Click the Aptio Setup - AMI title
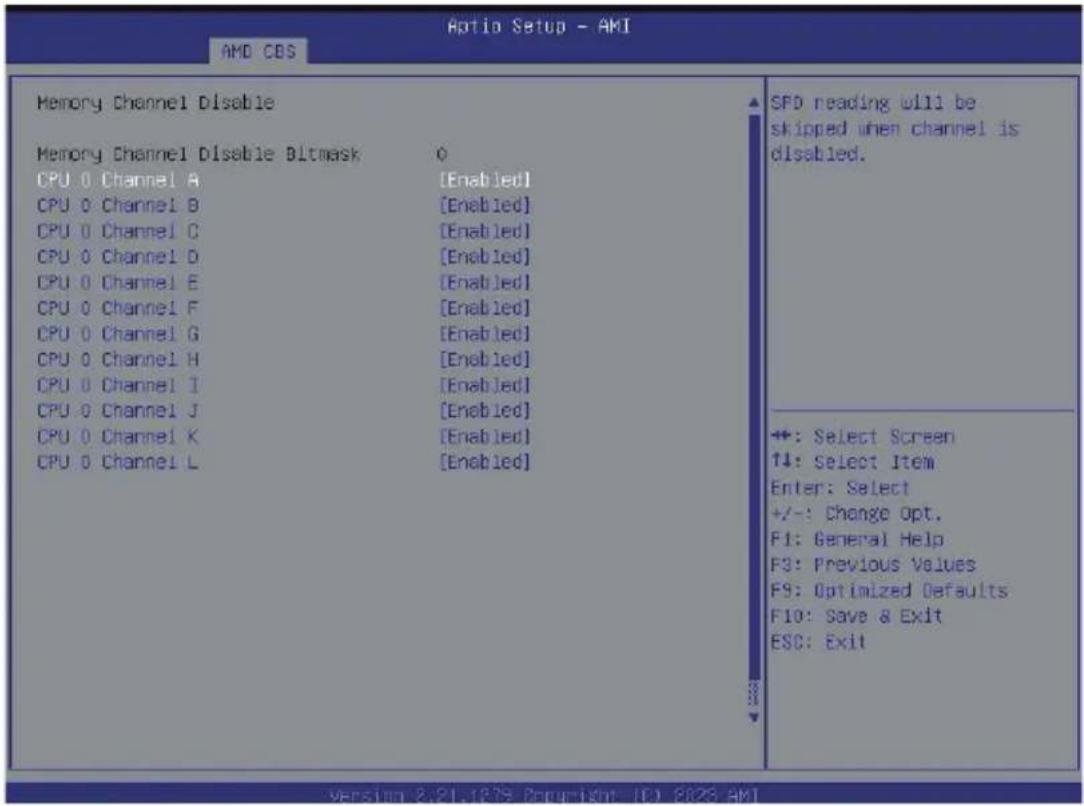The image size is (1084, 806). point(539,26)
